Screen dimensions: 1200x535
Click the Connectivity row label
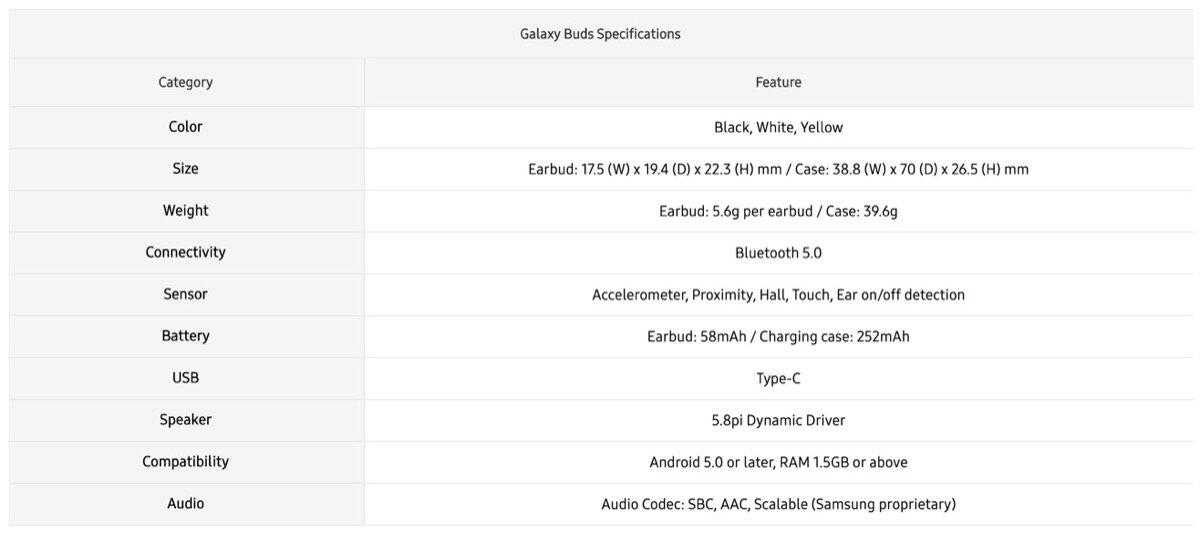point(186,253)
